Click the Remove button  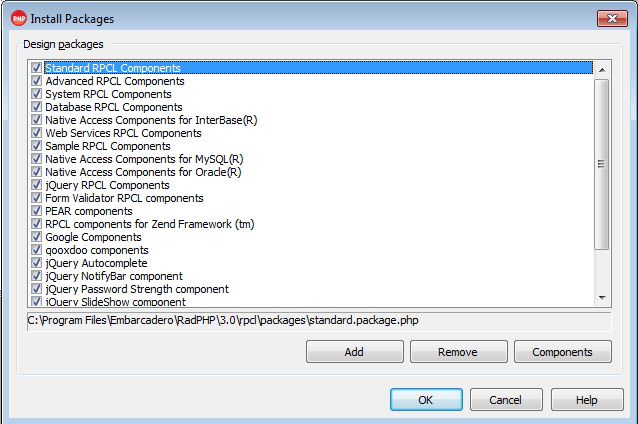click(459, 352)
